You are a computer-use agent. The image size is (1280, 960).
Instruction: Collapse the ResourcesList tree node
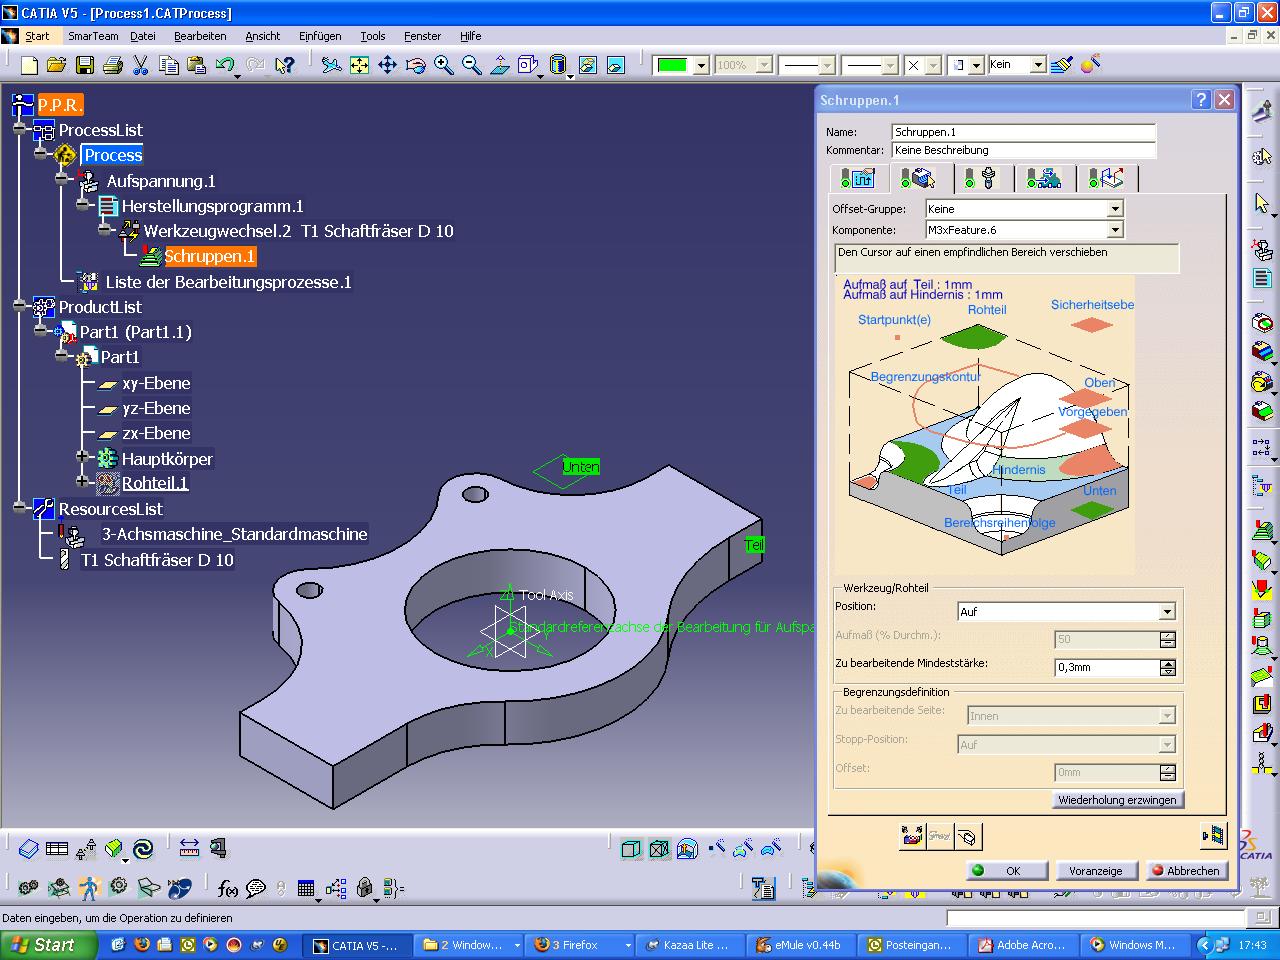(x=19, y=508)
